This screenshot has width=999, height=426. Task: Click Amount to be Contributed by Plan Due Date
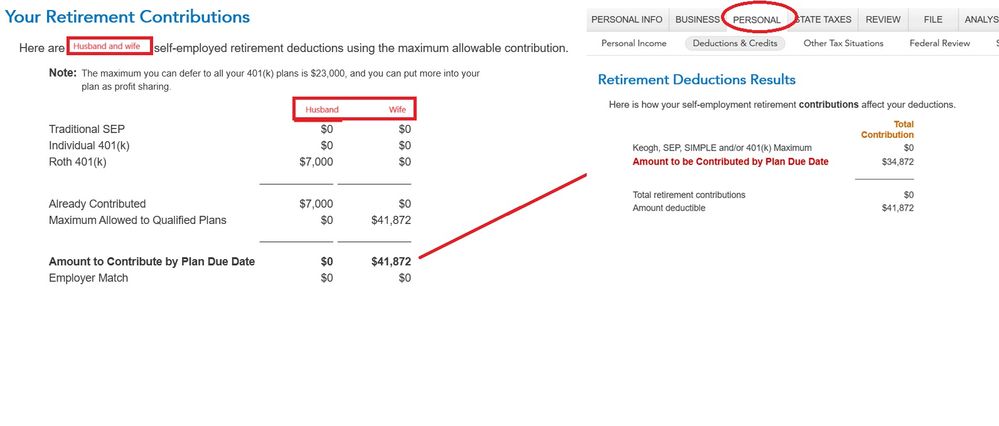[x=731, y=162]
